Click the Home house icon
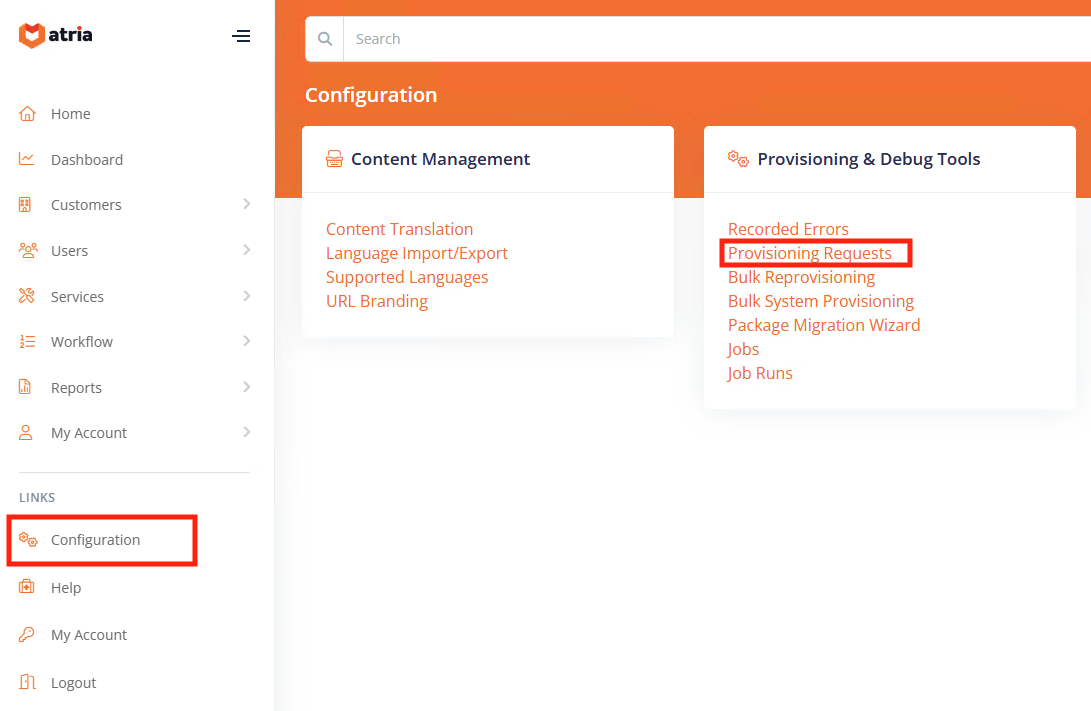Screen dimensions: 1091x711 (x=28, y=114)
